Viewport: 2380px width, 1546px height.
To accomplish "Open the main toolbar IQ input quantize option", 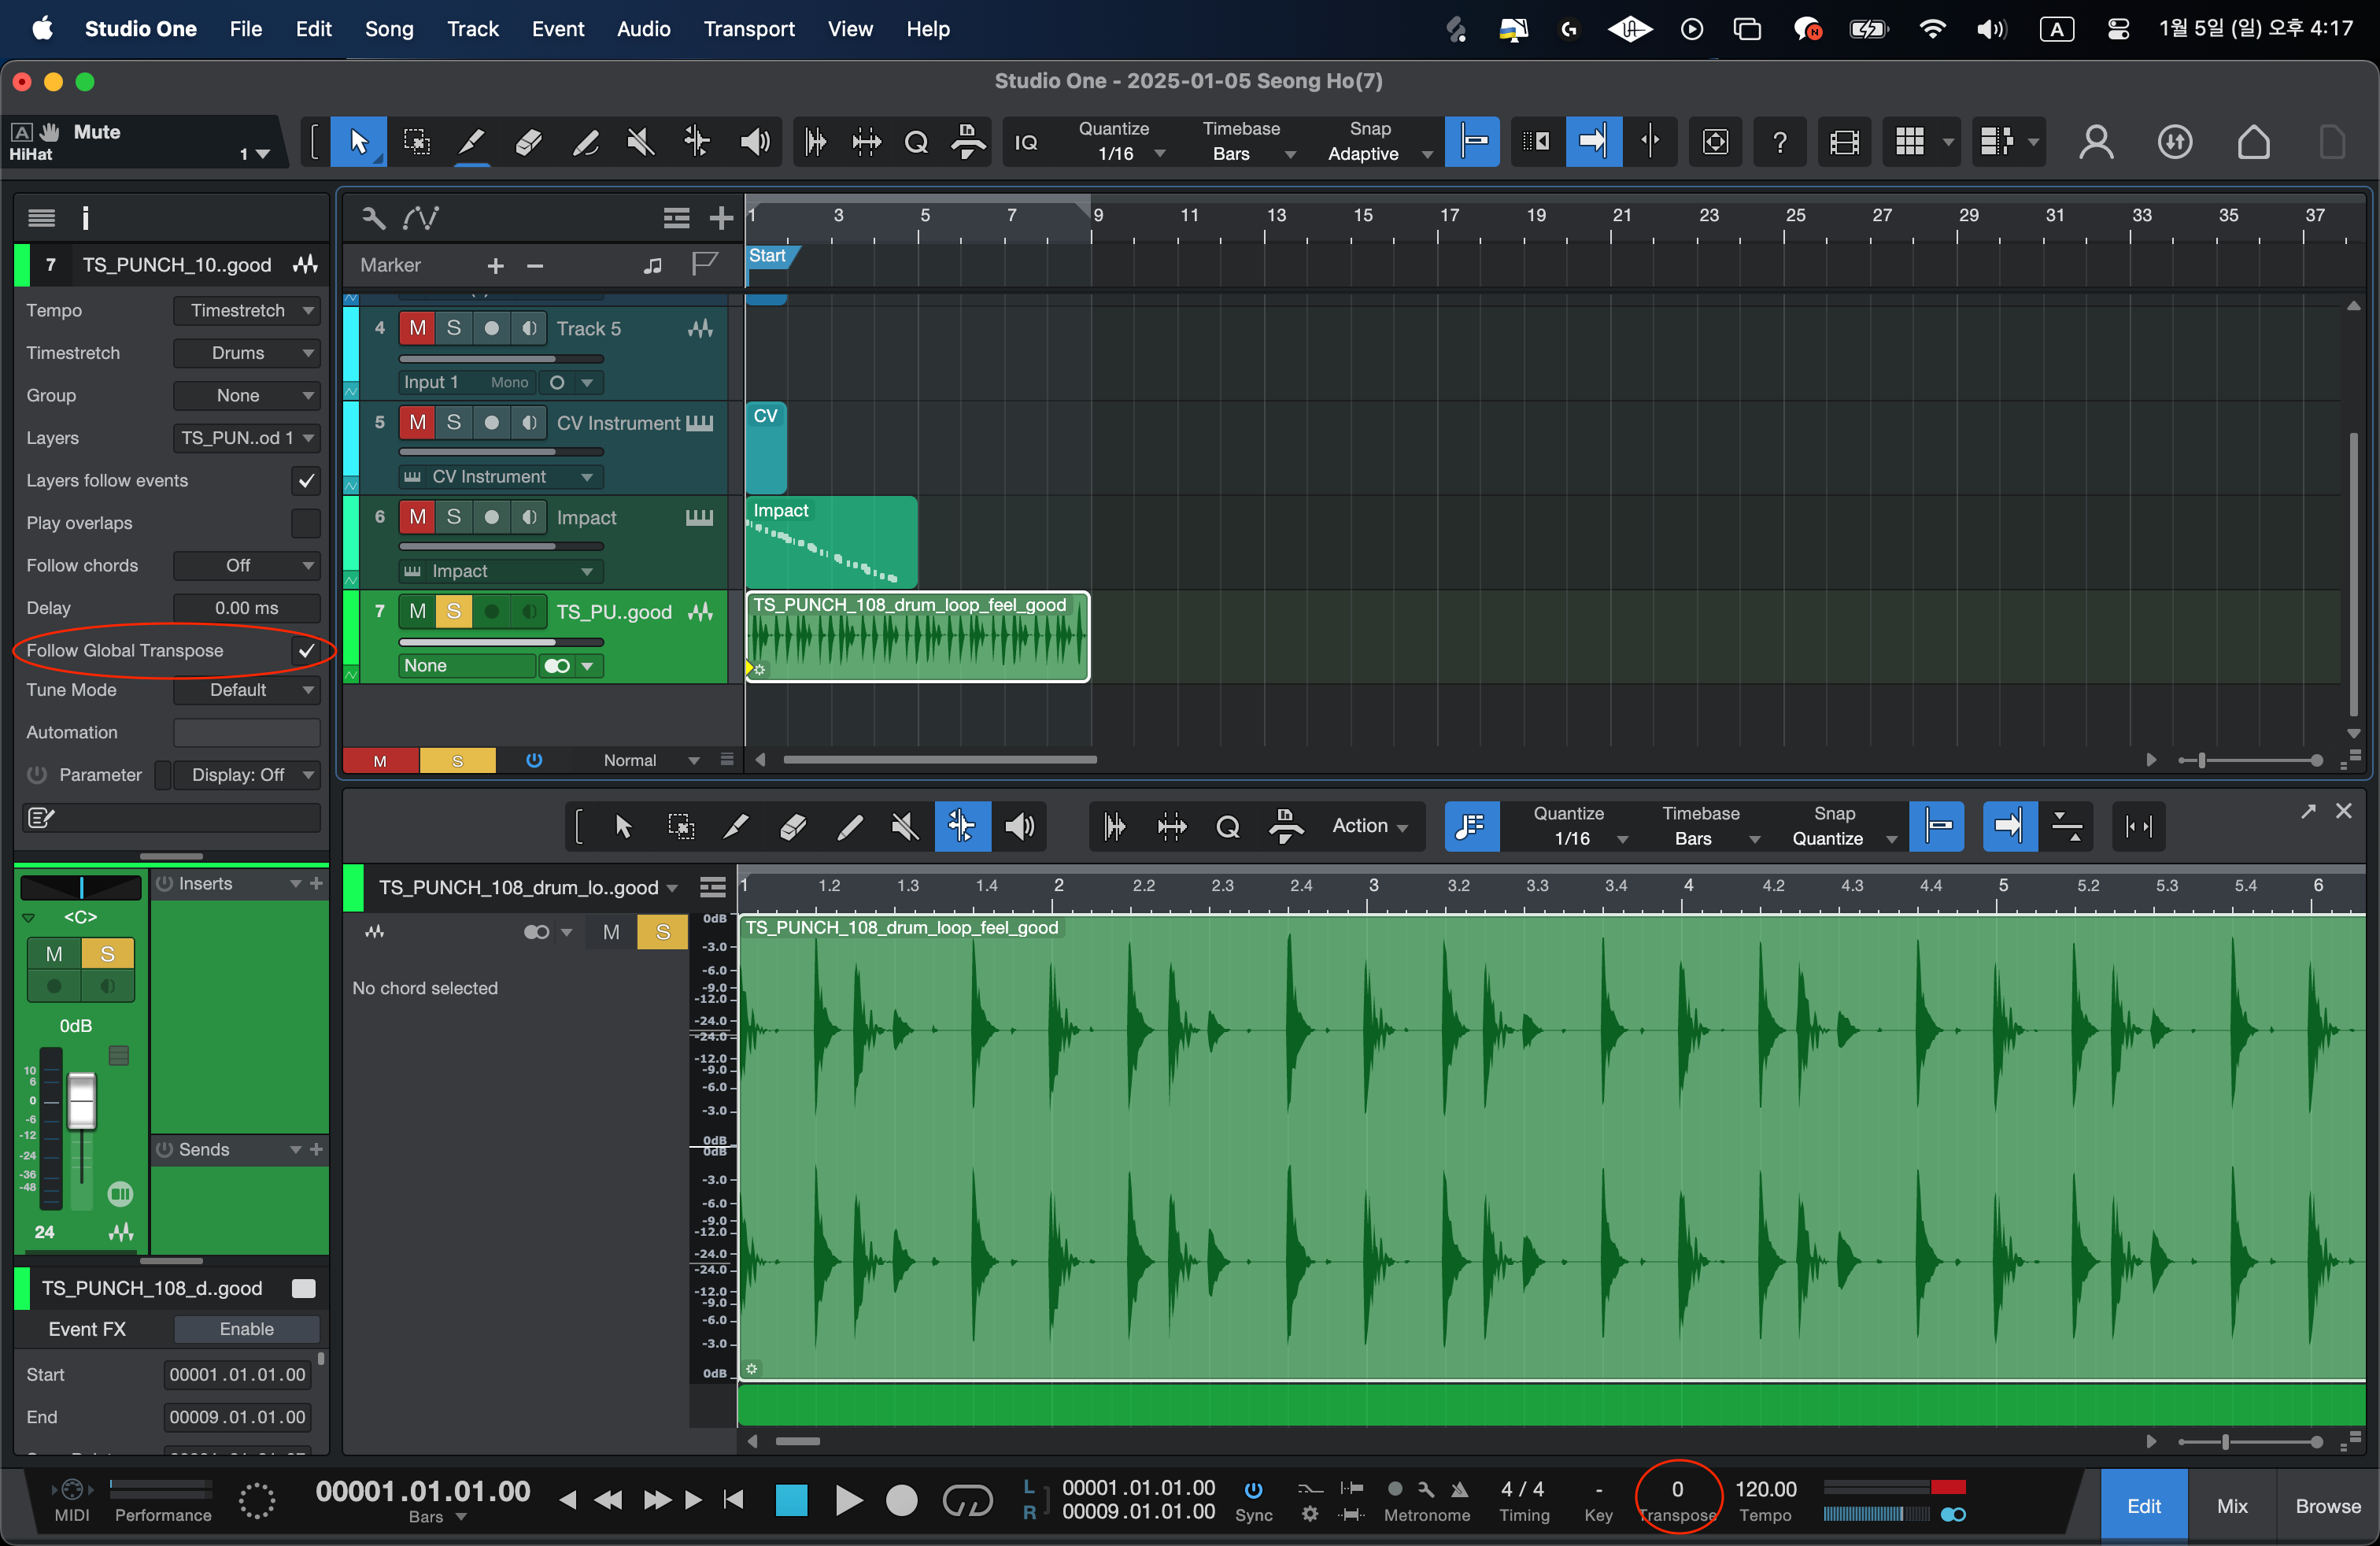I will point(1026,142).
